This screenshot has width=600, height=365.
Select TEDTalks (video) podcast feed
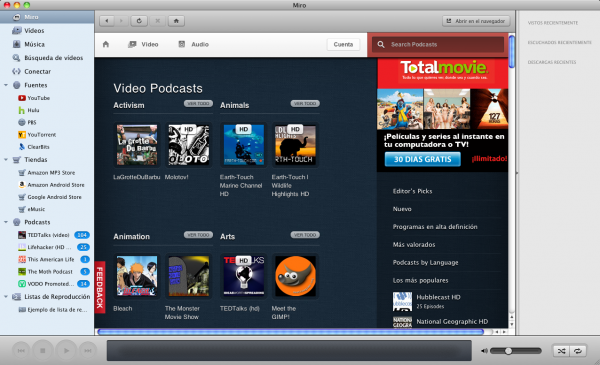pyautogui.click(x=47, y=235)
